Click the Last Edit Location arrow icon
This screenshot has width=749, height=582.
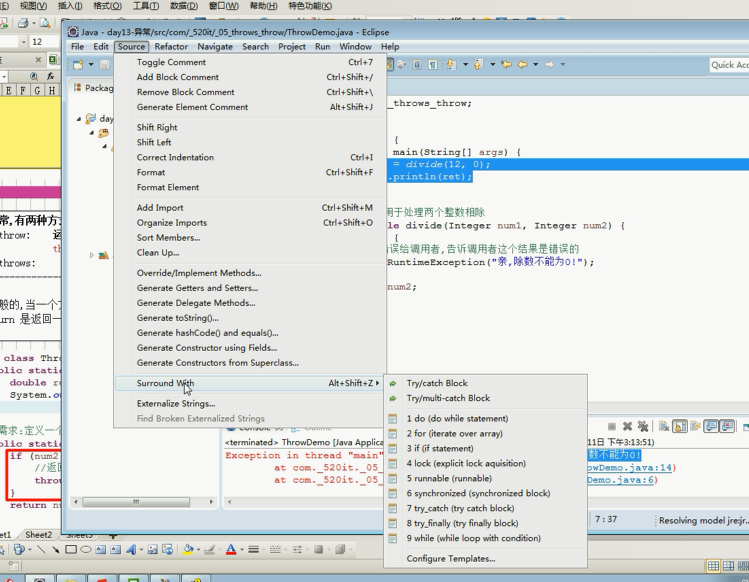coord(506,65)
